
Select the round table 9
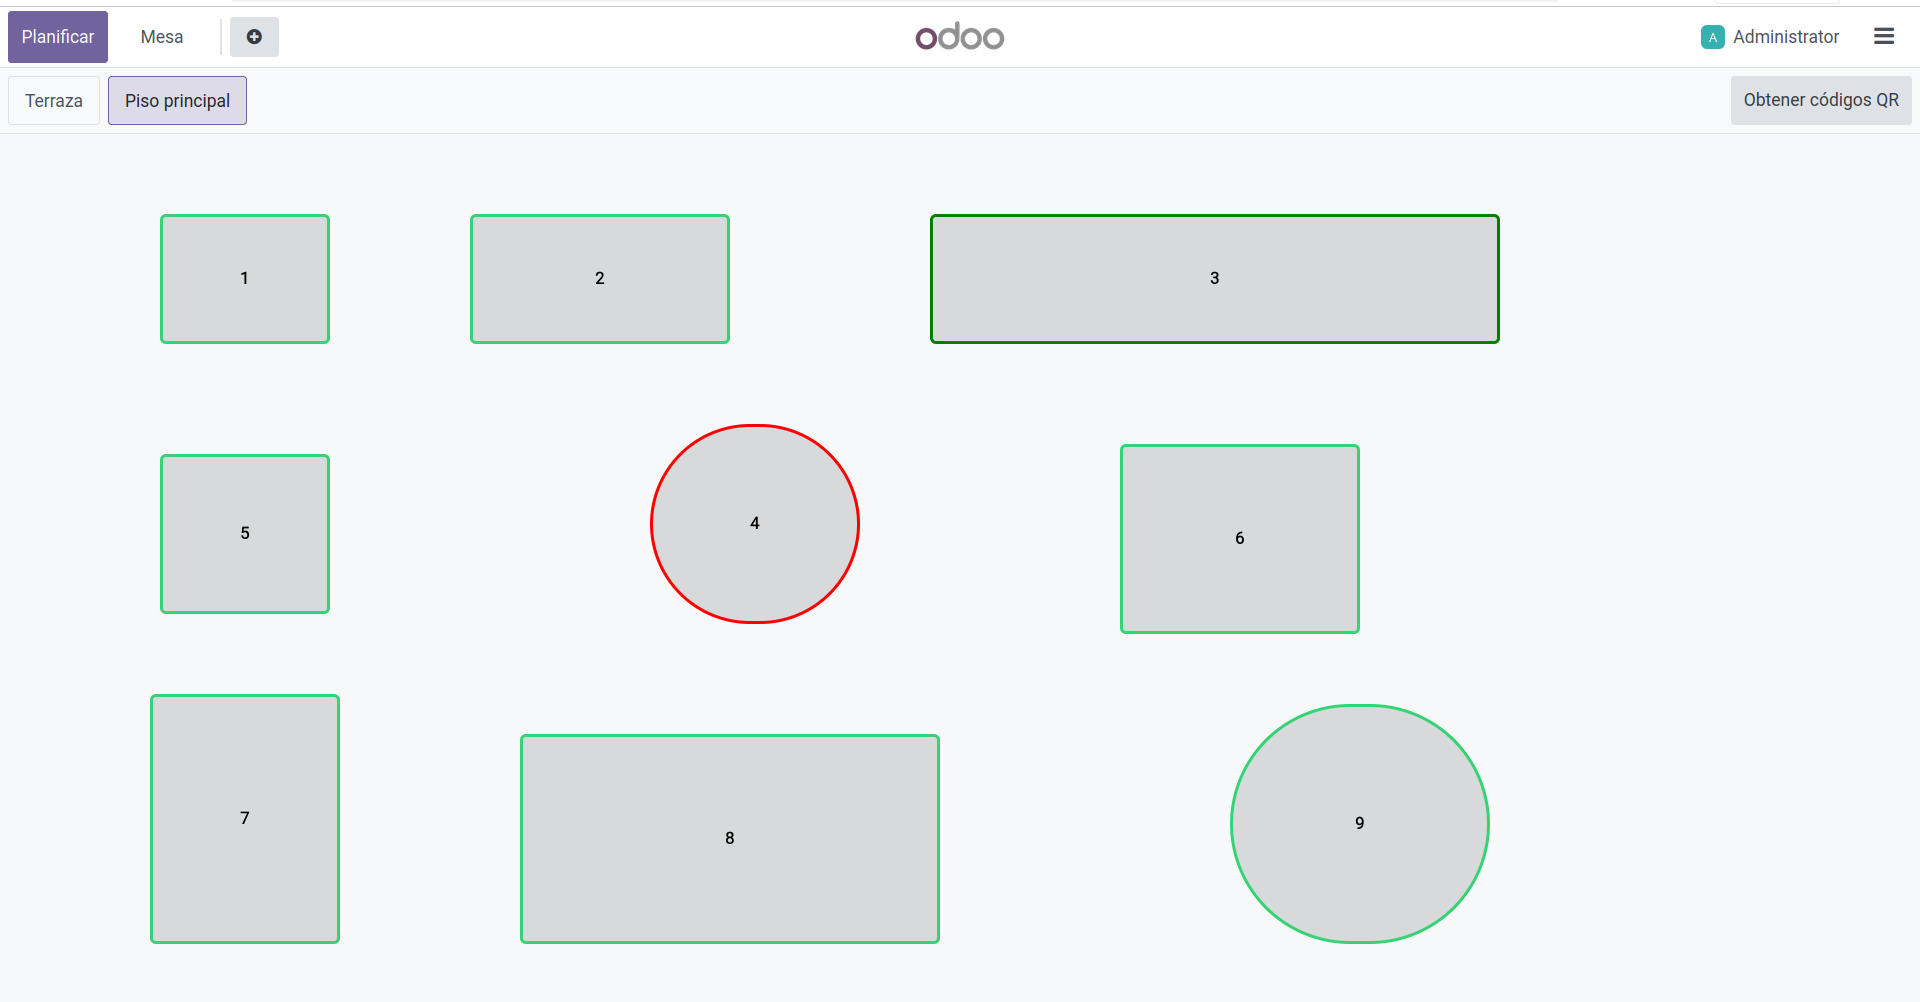[x=1359, y=824]
